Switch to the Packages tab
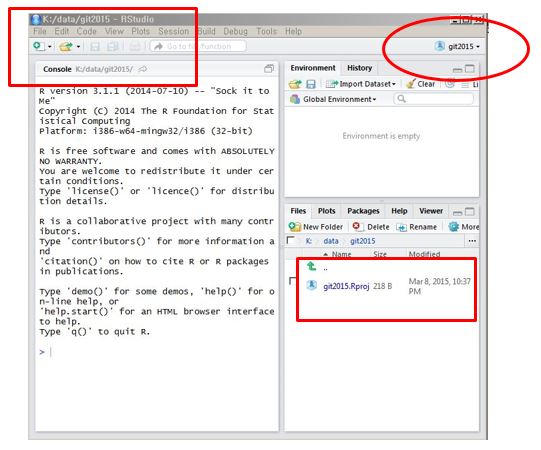This screenshot has height=450, width=541. (x=363, y=211)
